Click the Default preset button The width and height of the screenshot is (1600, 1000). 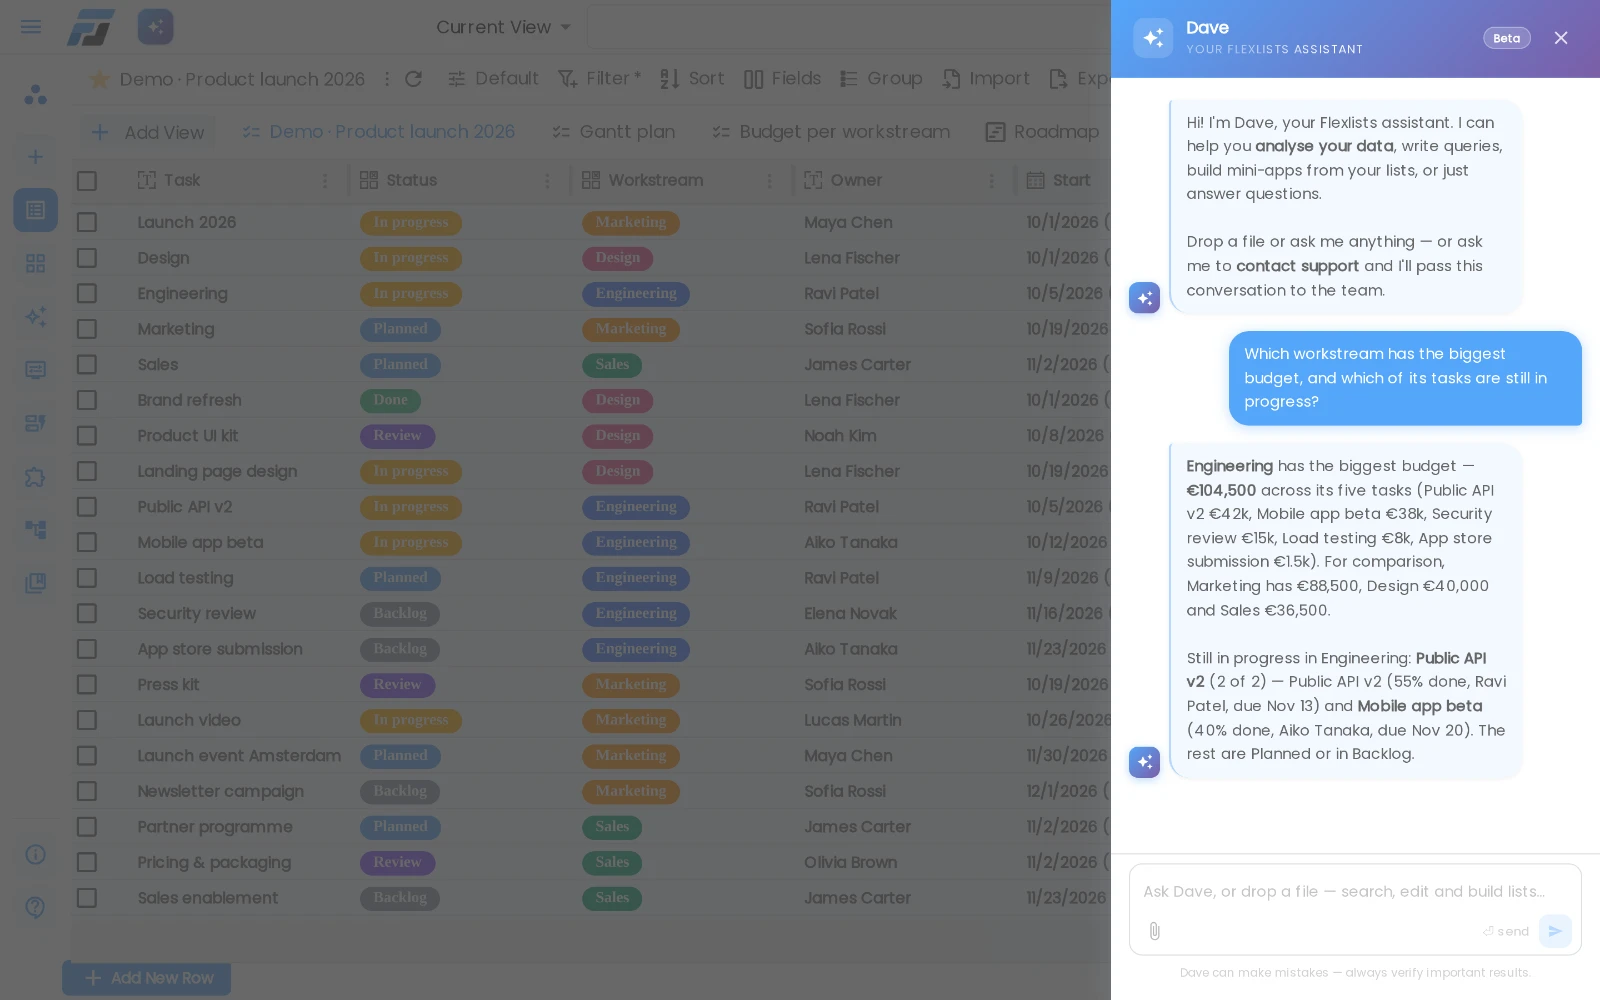(493, 79)
